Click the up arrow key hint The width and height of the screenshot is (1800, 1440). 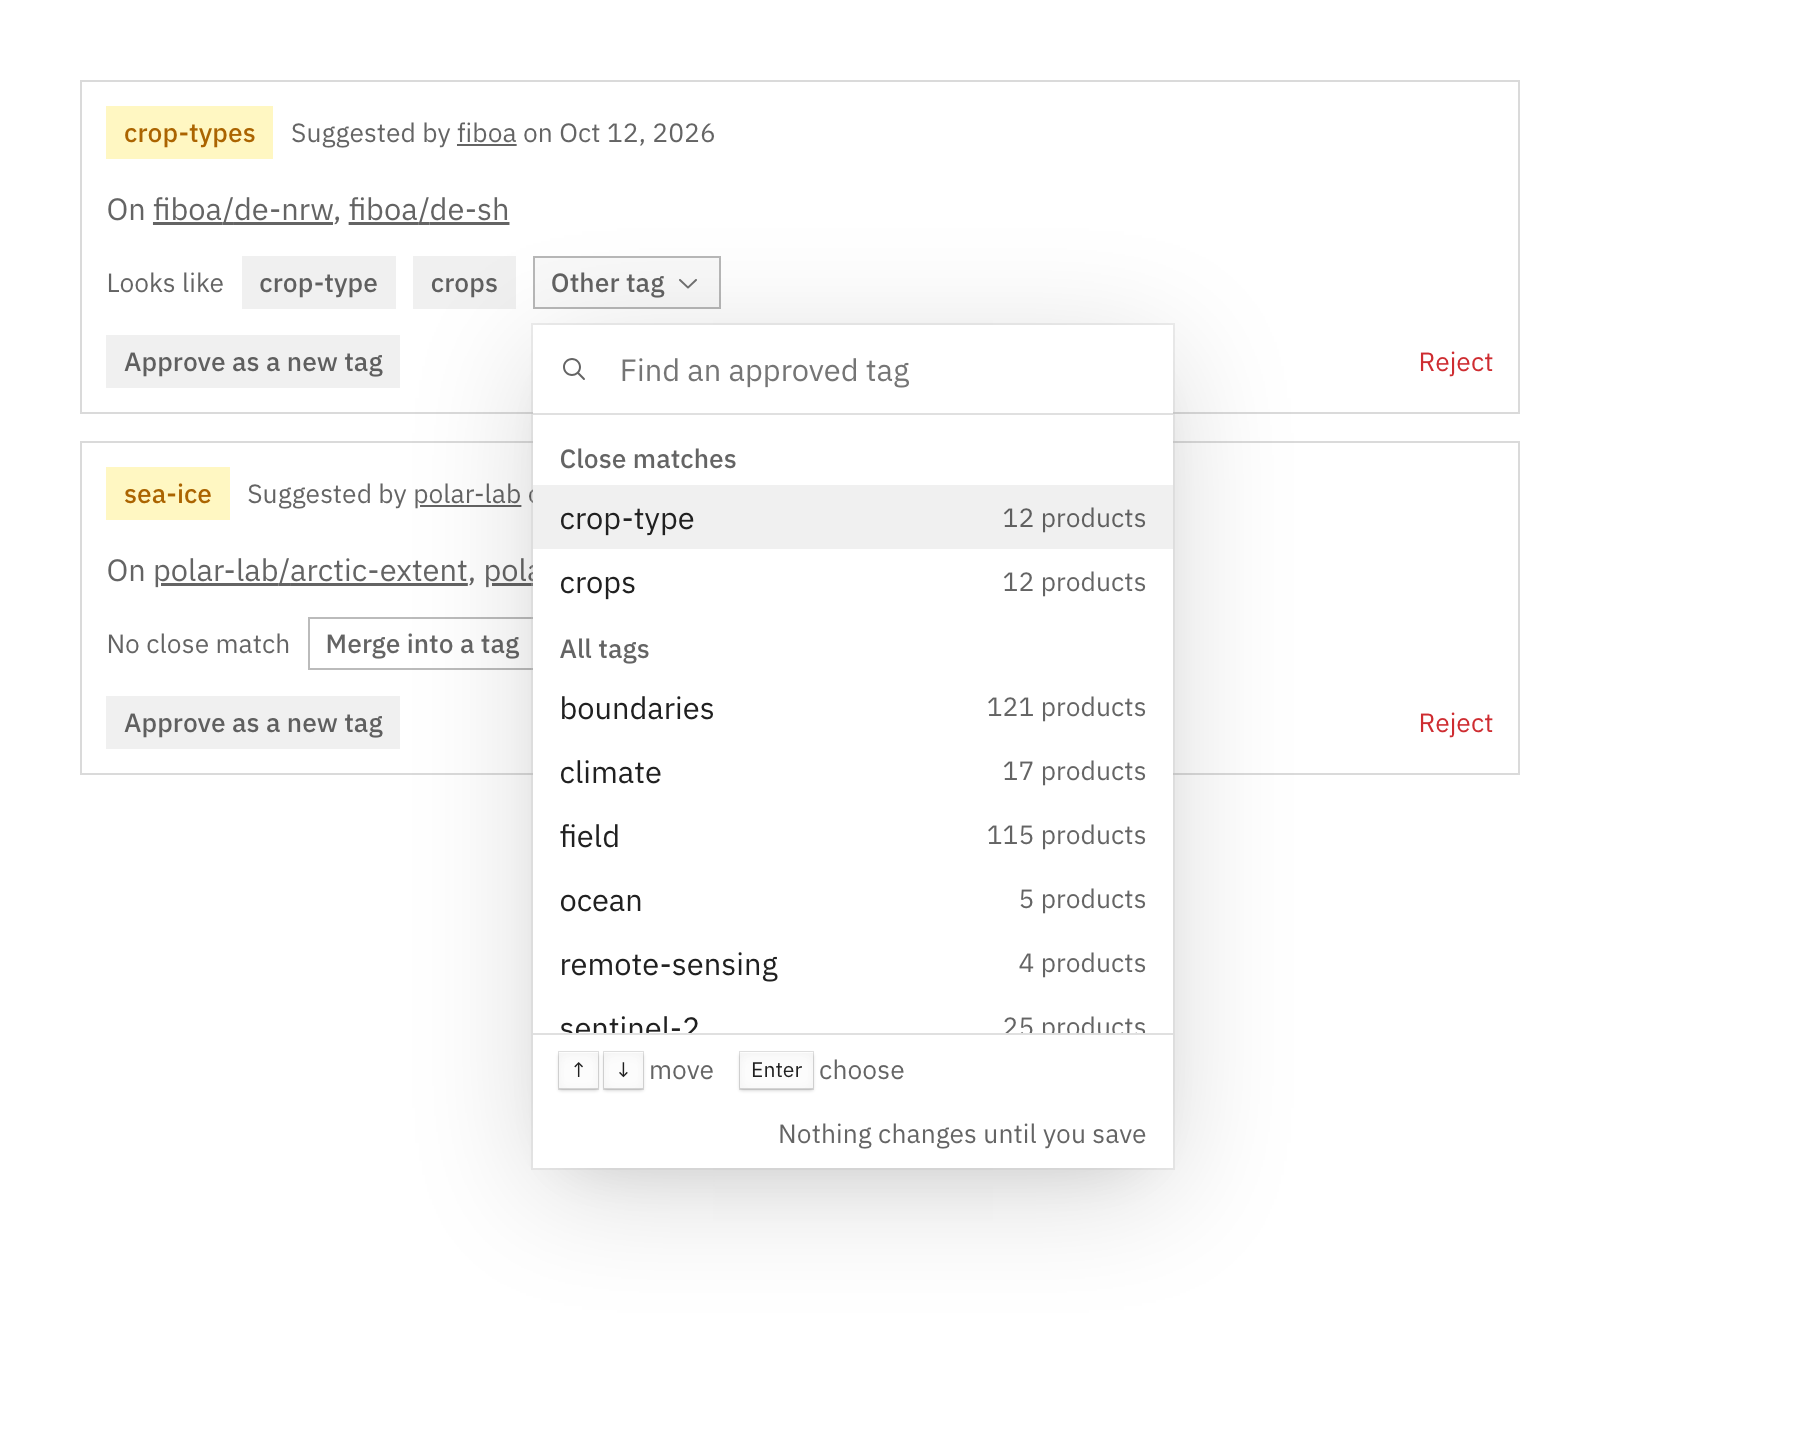click(578, 1070)
